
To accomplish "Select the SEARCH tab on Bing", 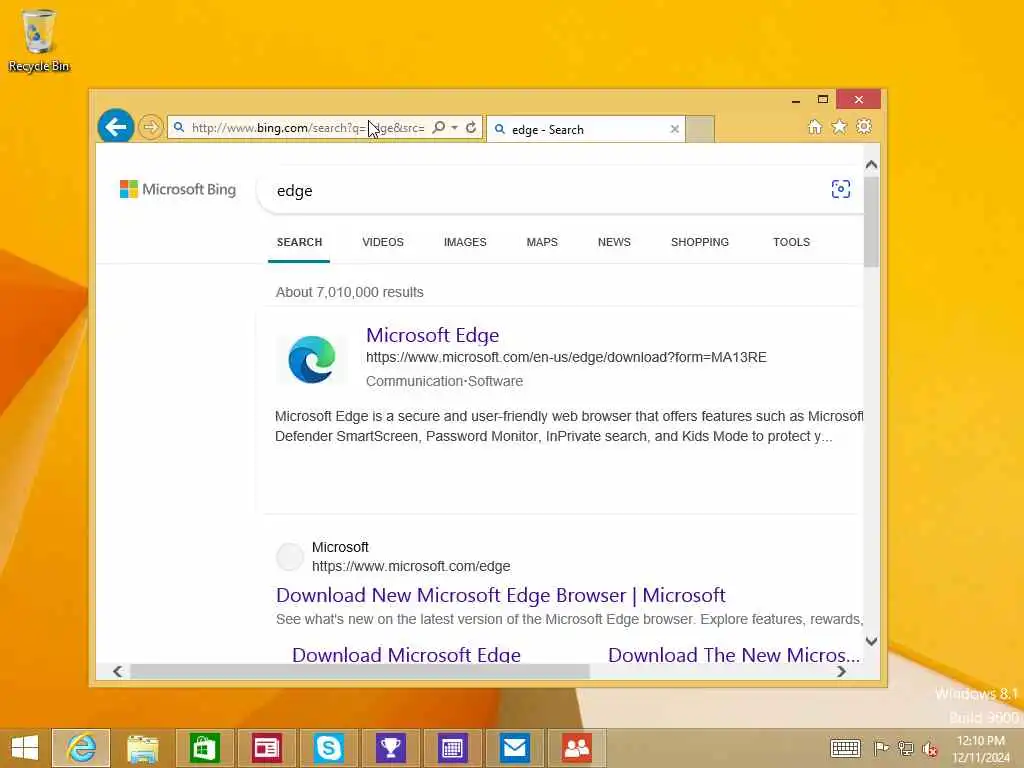I will (299, 242).
